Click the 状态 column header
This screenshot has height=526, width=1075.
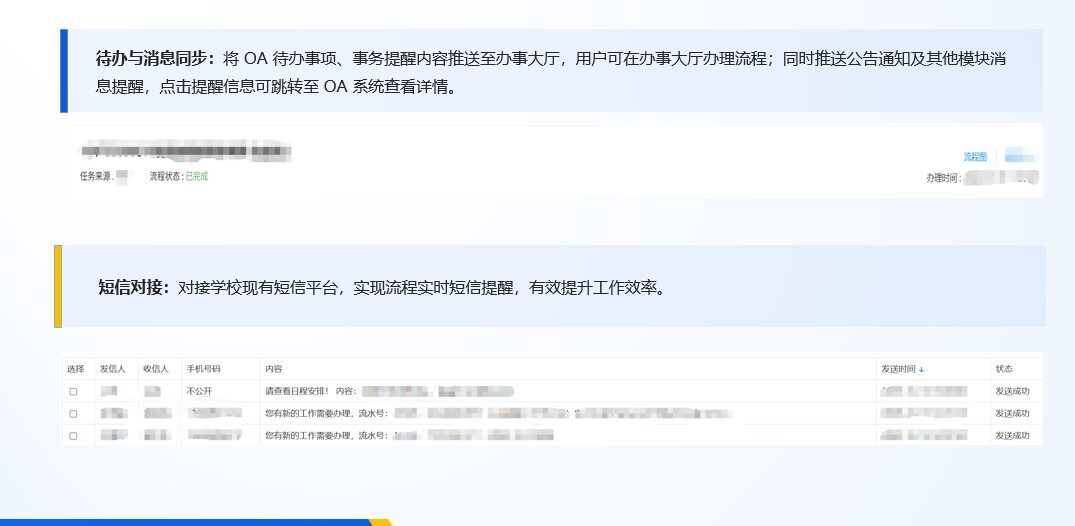tap(1004, 369)
